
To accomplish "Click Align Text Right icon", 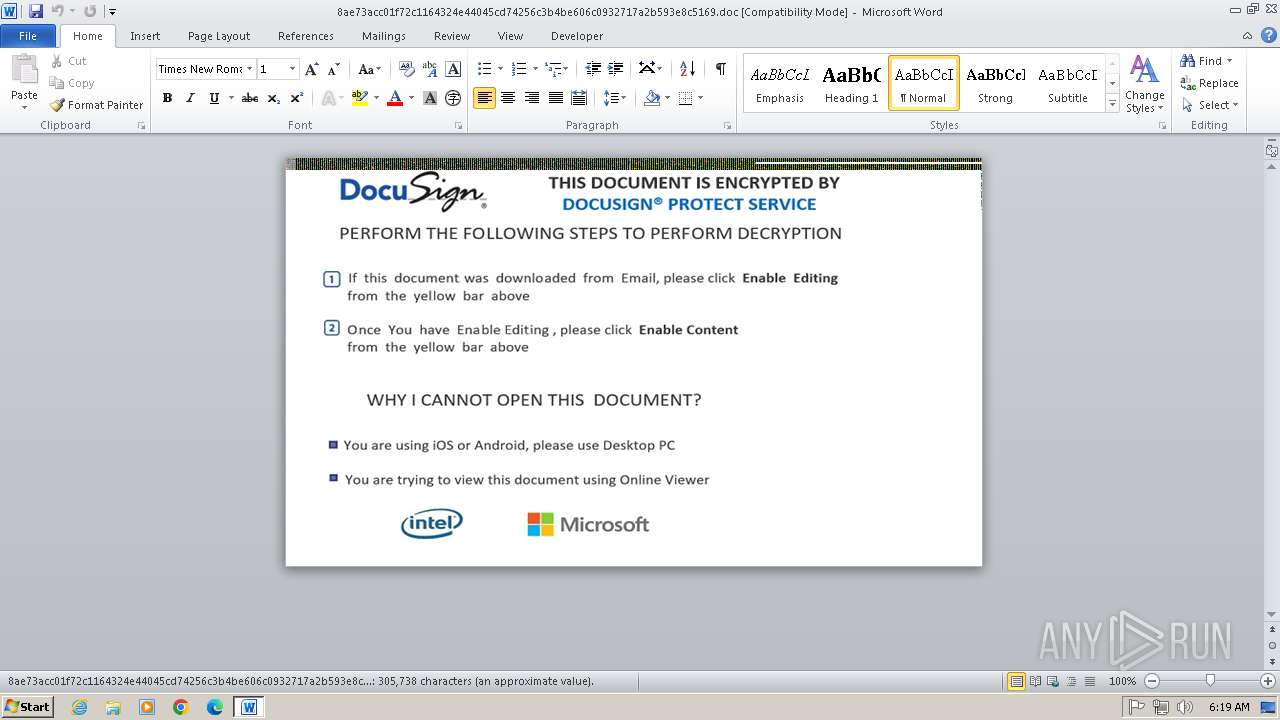I will [532, 98].
